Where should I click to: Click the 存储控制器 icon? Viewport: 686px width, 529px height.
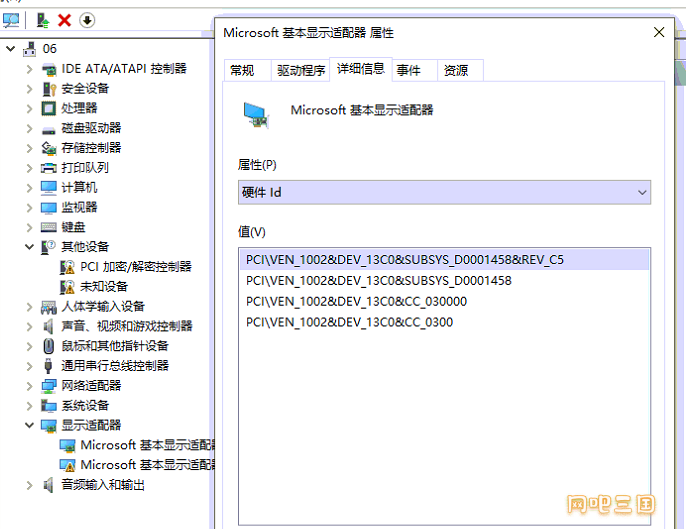click(49, 148)
